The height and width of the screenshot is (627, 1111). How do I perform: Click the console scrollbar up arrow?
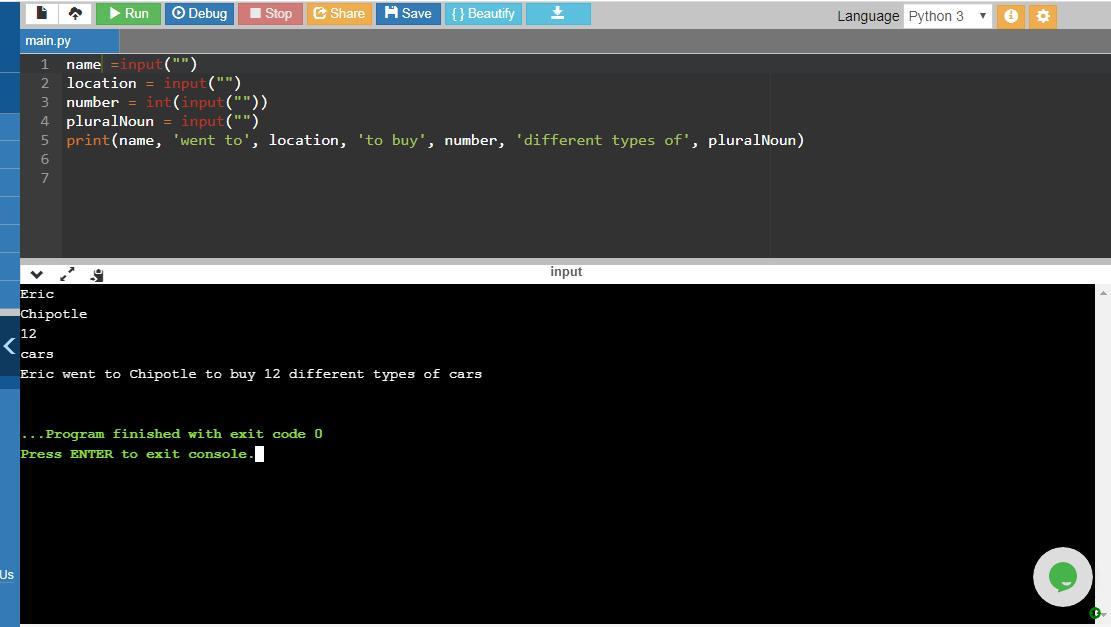1103,293
